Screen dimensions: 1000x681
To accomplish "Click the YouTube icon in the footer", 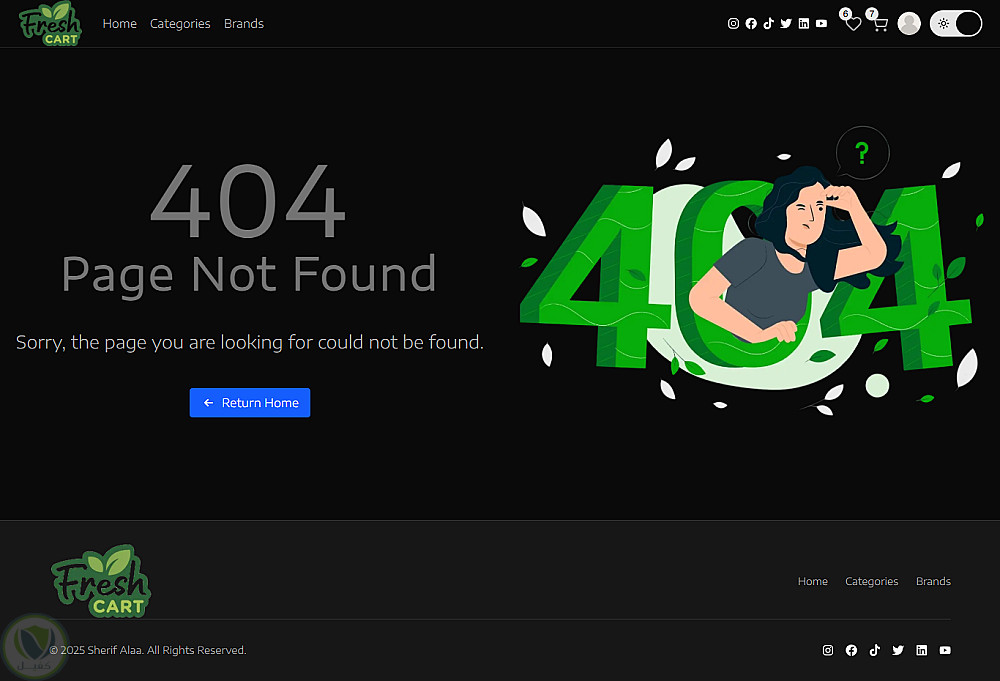I will 945,650.
